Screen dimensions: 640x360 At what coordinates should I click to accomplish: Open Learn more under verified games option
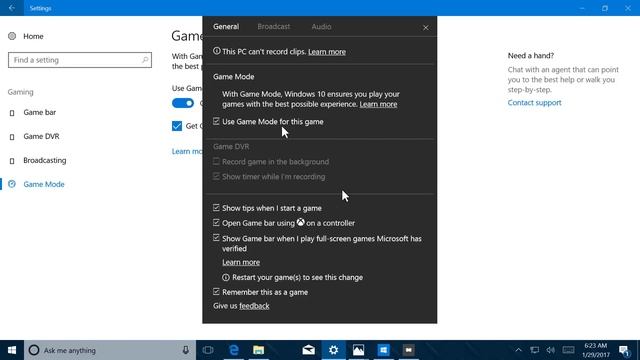point(241,262)
